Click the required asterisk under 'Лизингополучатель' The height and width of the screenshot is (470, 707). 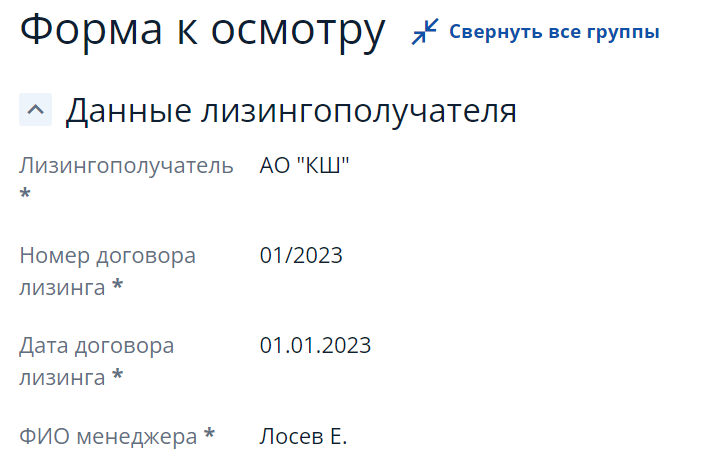[x=25, y=194]
